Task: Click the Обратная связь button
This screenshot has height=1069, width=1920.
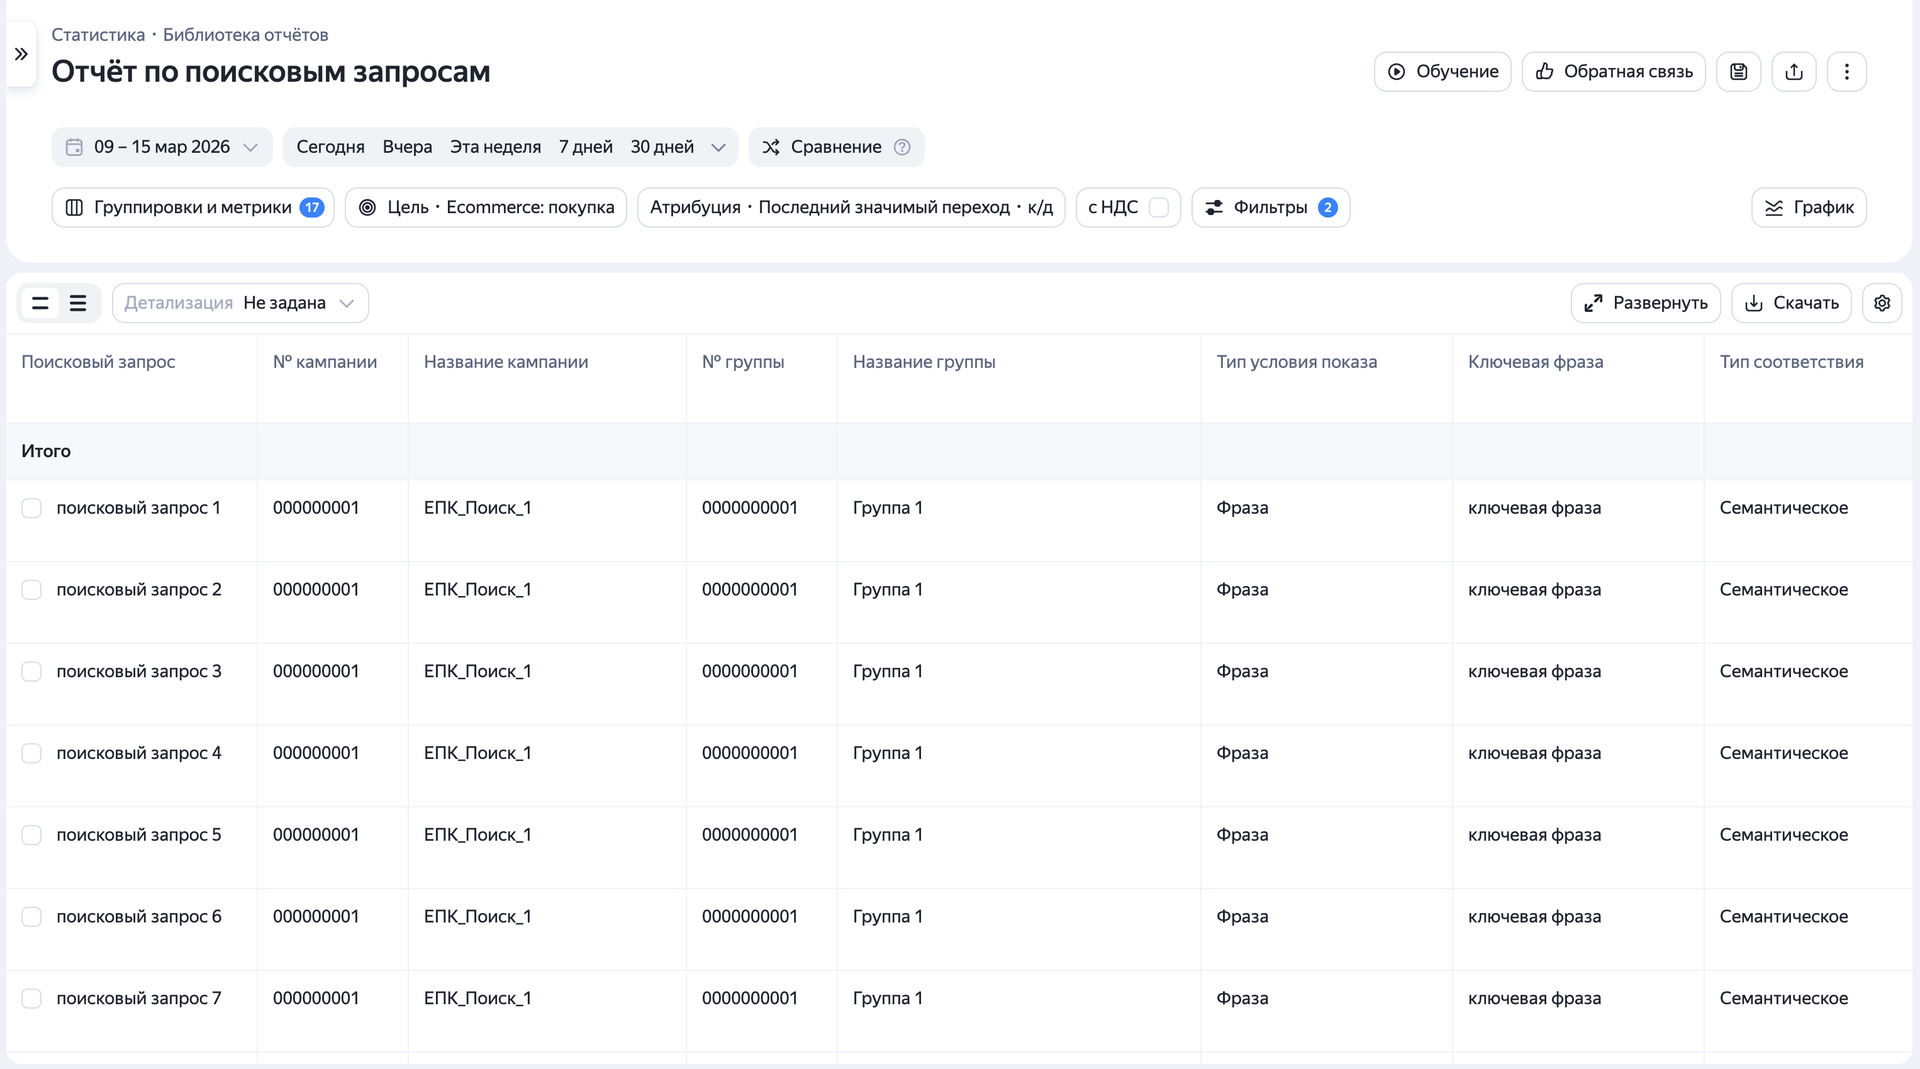Action: click(x=1613, y=71)
